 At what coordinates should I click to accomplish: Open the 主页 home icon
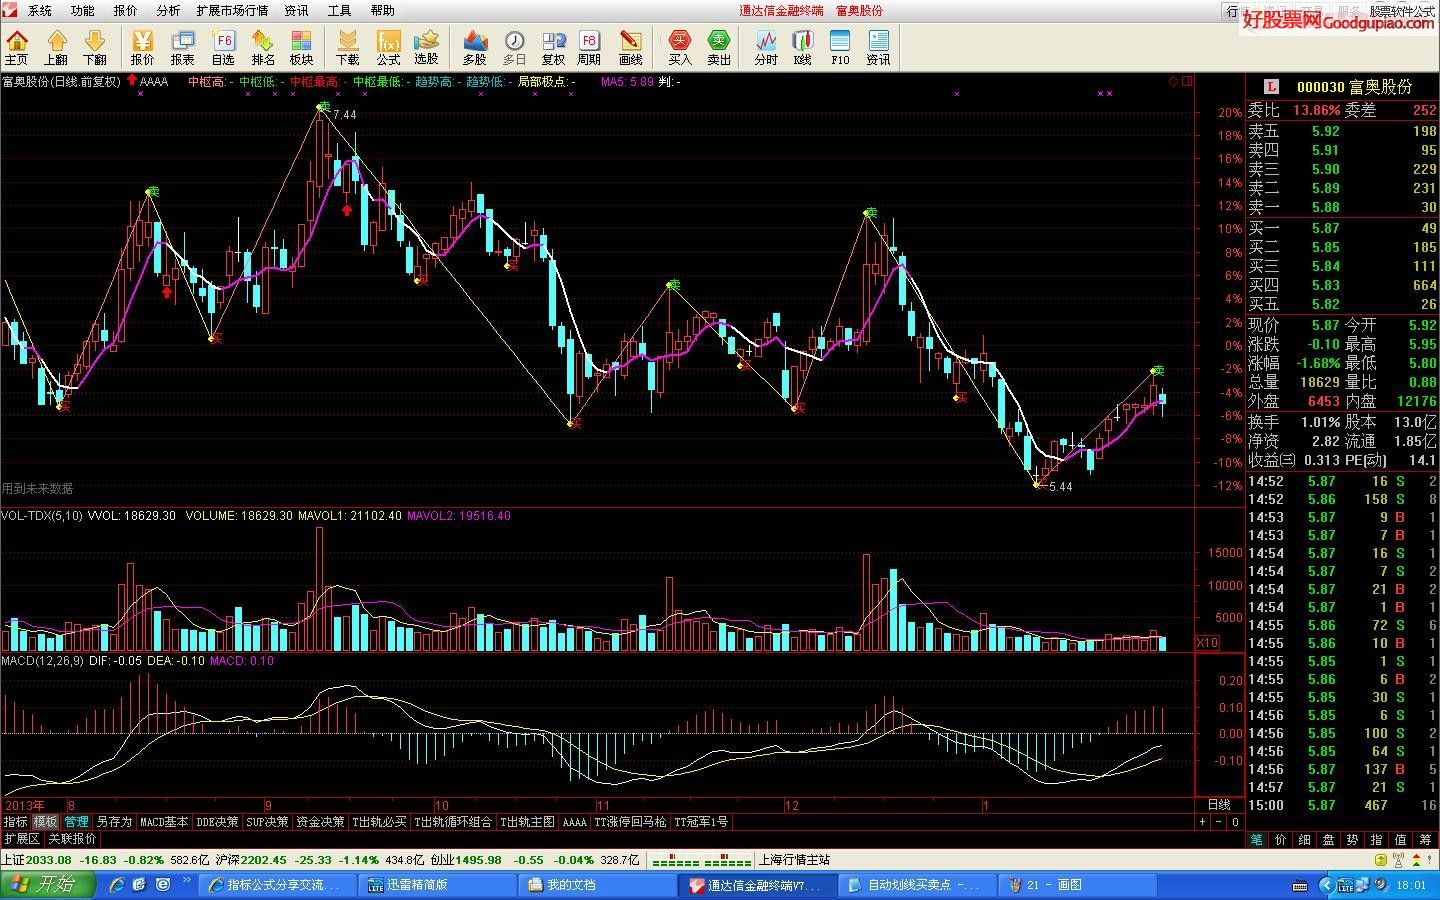coord(17,47)
